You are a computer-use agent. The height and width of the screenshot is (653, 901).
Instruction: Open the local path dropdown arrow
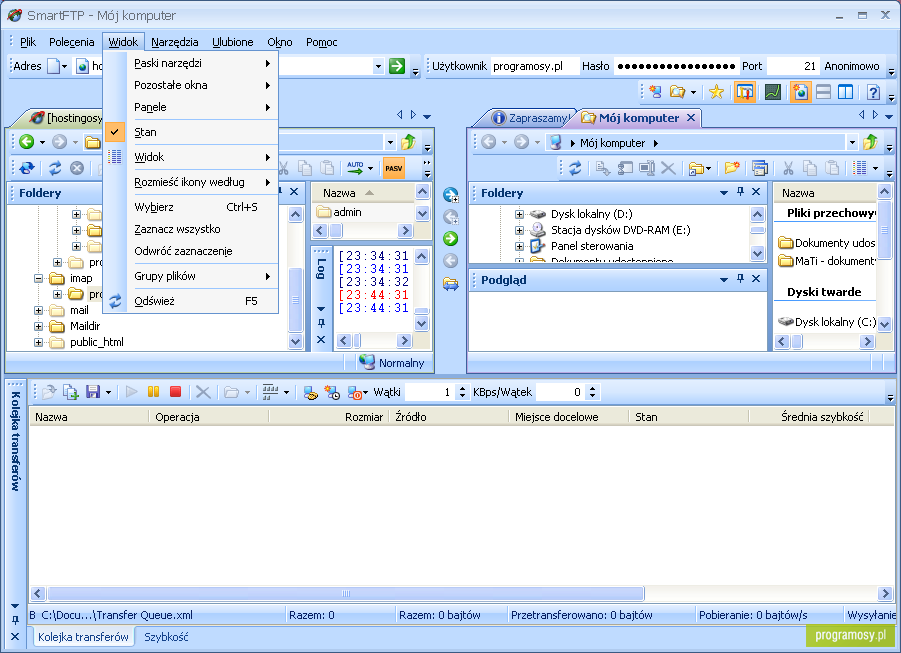852,142
